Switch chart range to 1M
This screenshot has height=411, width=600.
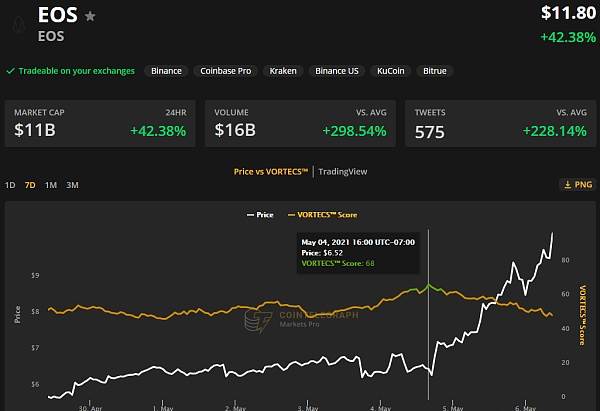tap(51, 185)
